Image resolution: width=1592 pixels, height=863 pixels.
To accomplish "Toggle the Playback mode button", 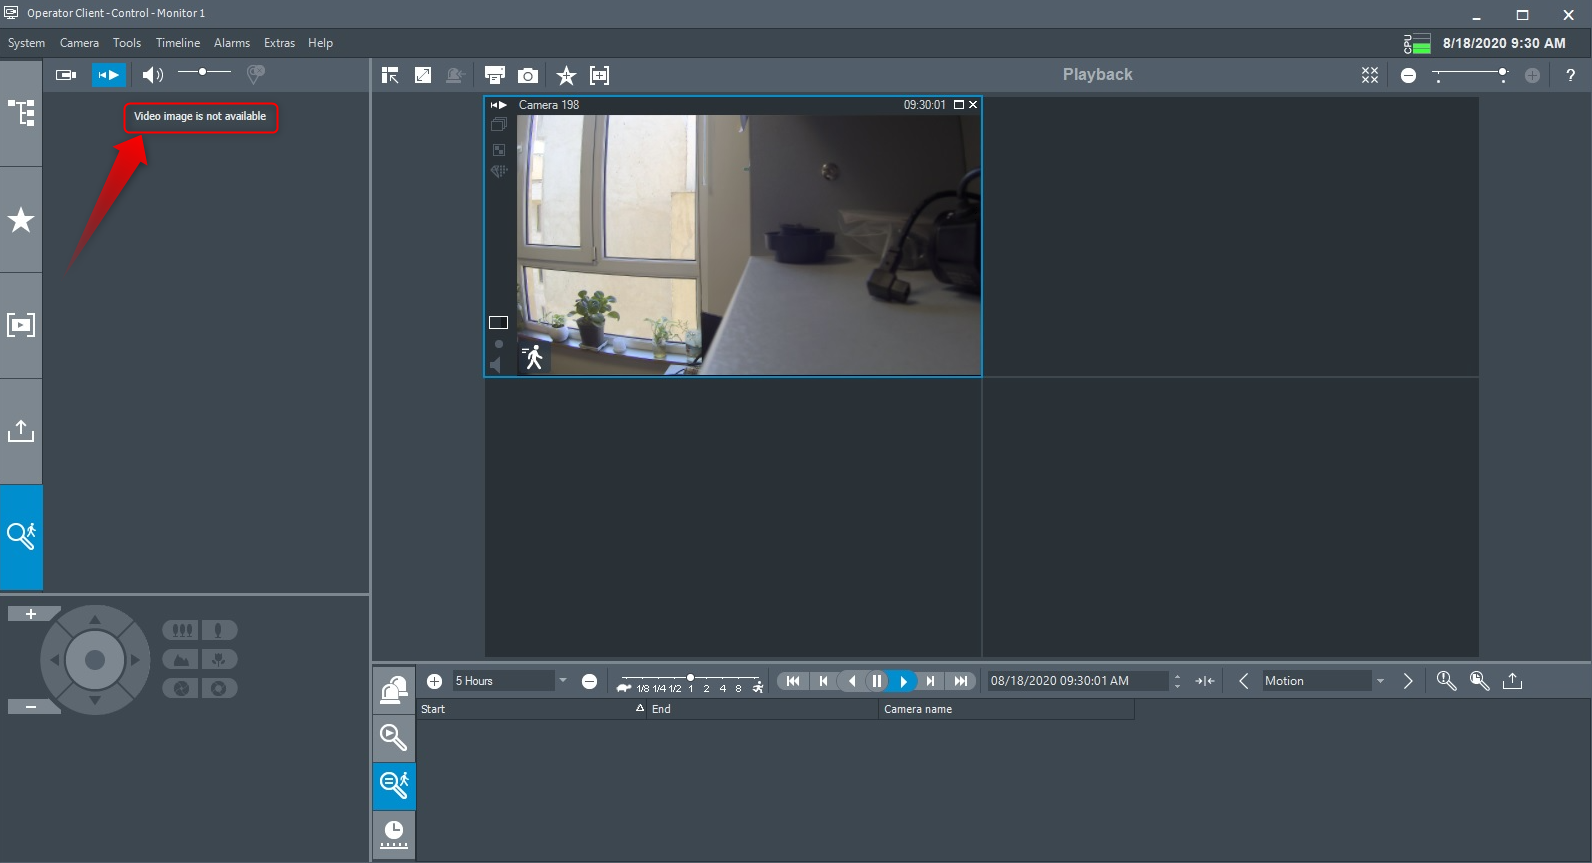I will [x=108, y=75].
